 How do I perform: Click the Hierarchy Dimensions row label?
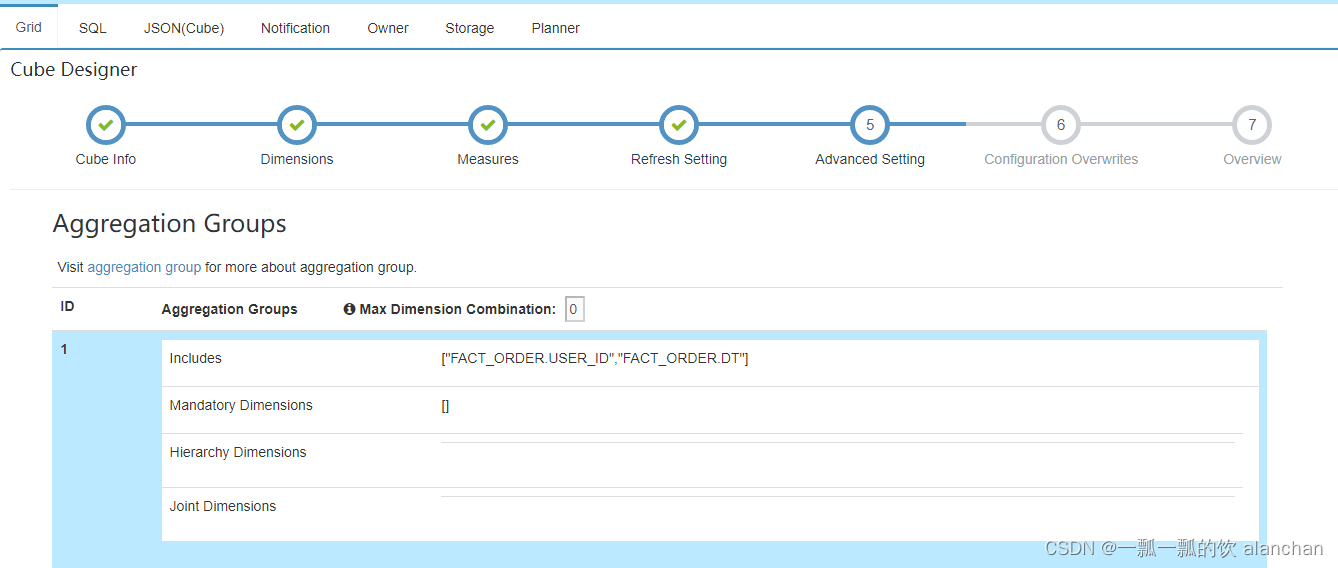[238, 452]
